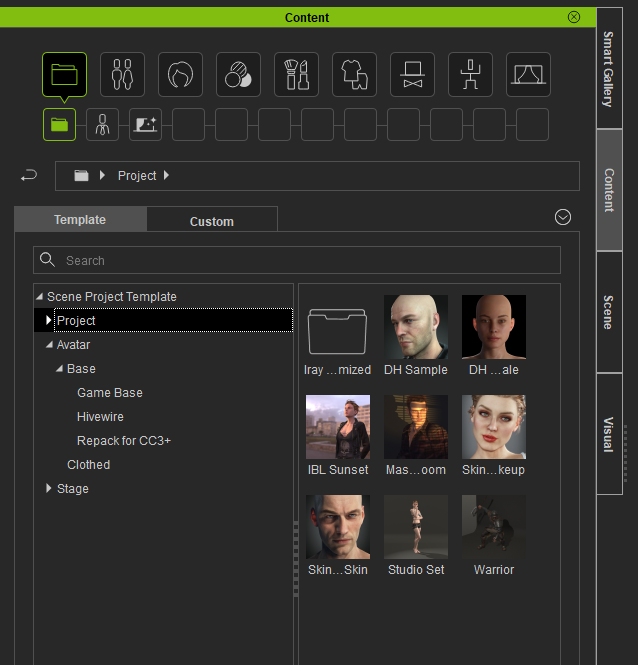638x665 pixels.
Task: Select the Avatar sub-category icon
Action: coord(103,125)
